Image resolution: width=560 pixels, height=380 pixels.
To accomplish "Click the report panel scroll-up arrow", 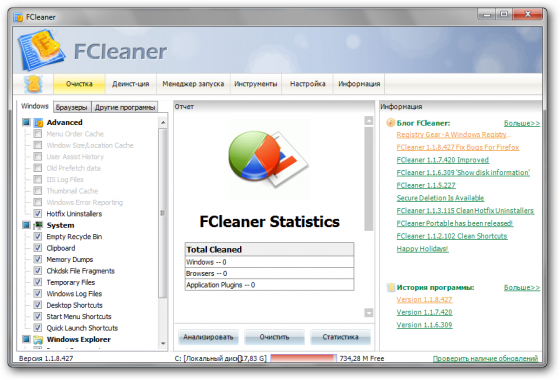I will (x=369, y=121).
